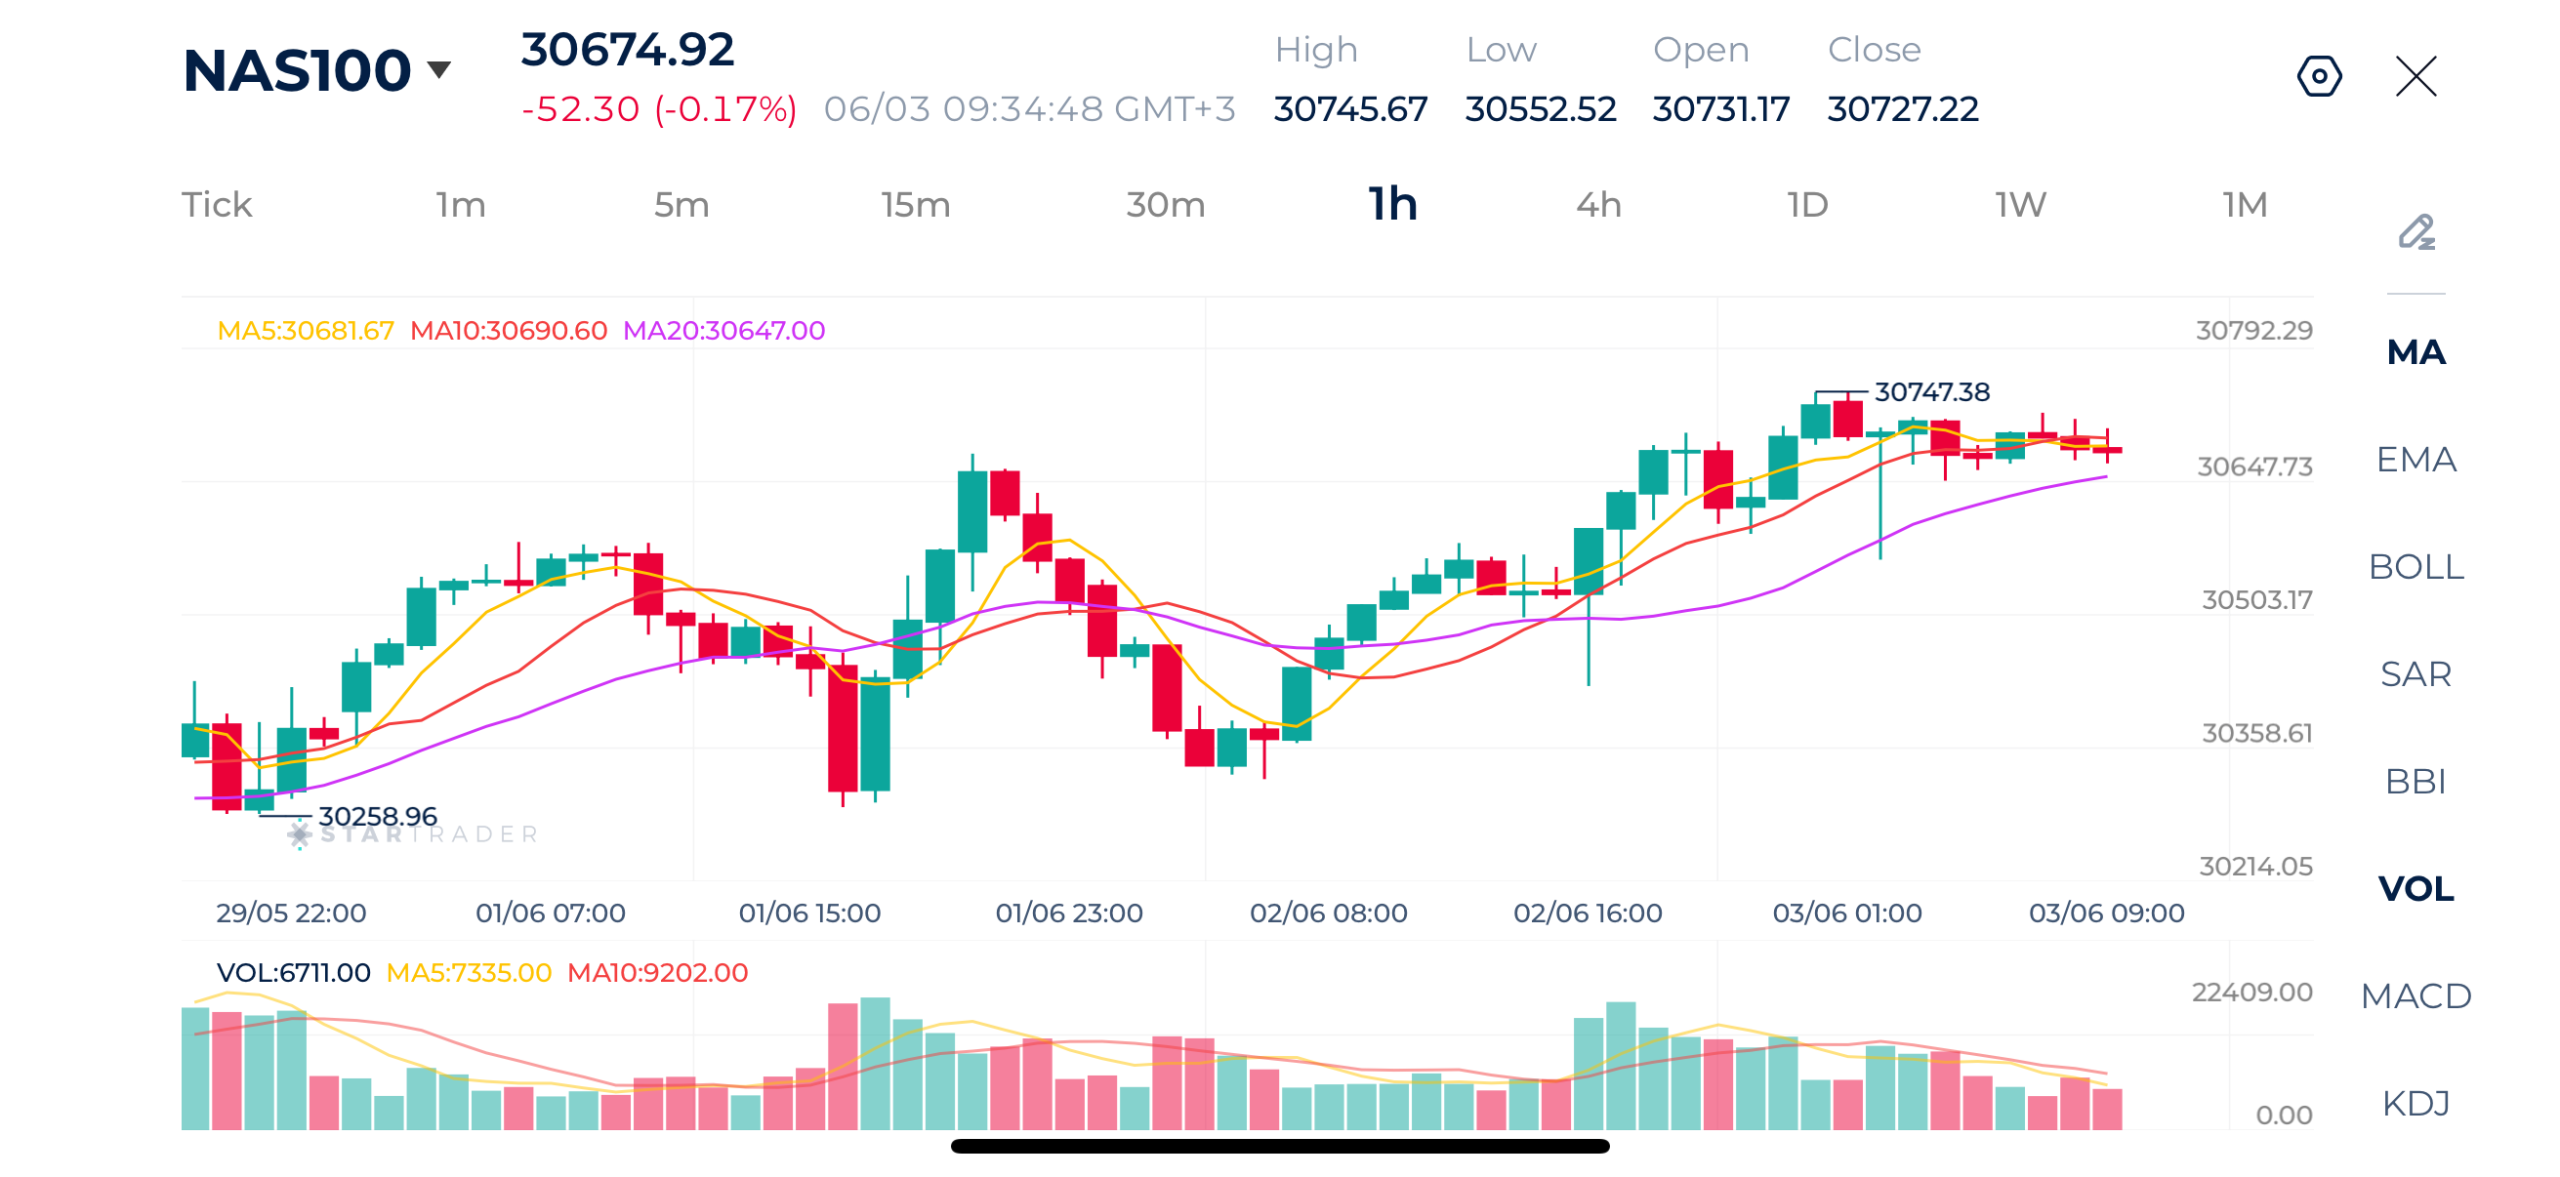Image resolution: width=2560 pixels, height=1177 pixels.
Task: Click the StarTrader watermark logo
Action: pyautogui.click(x=413, y=833)
